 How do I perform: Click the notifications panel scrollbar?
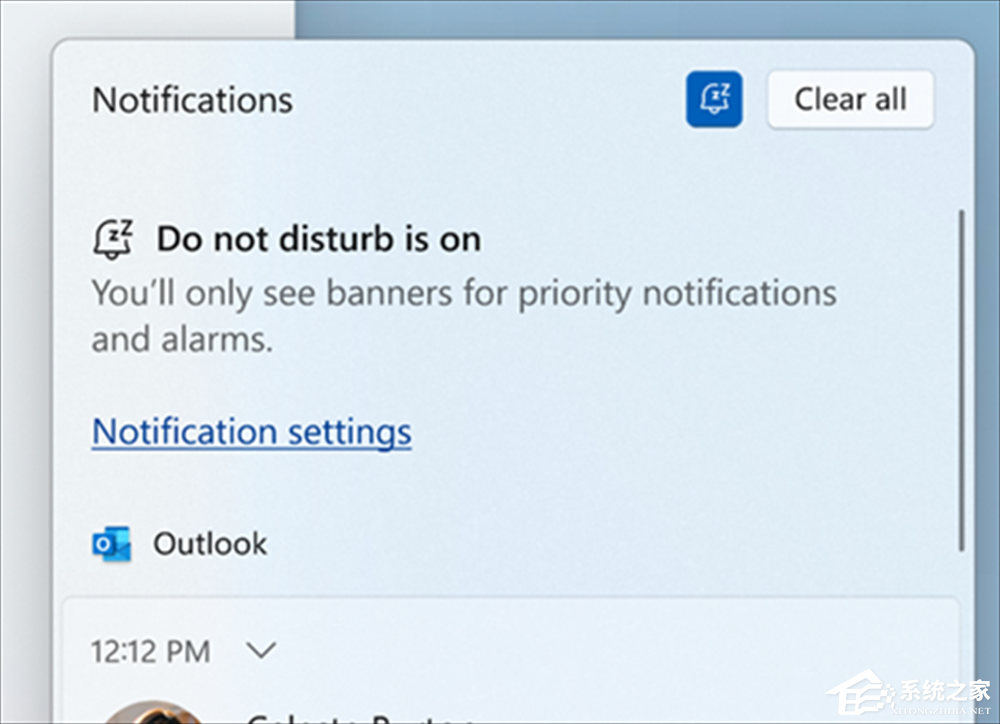(x=961, y=380)
